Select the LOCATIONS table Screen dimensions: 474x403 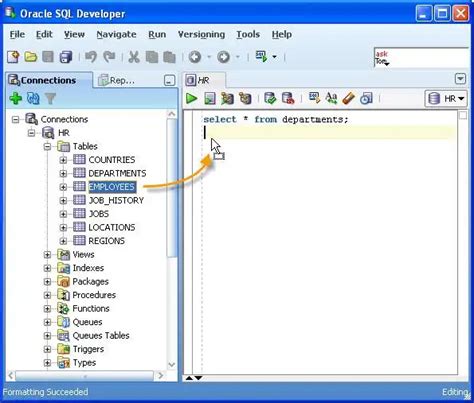point(112,227)
